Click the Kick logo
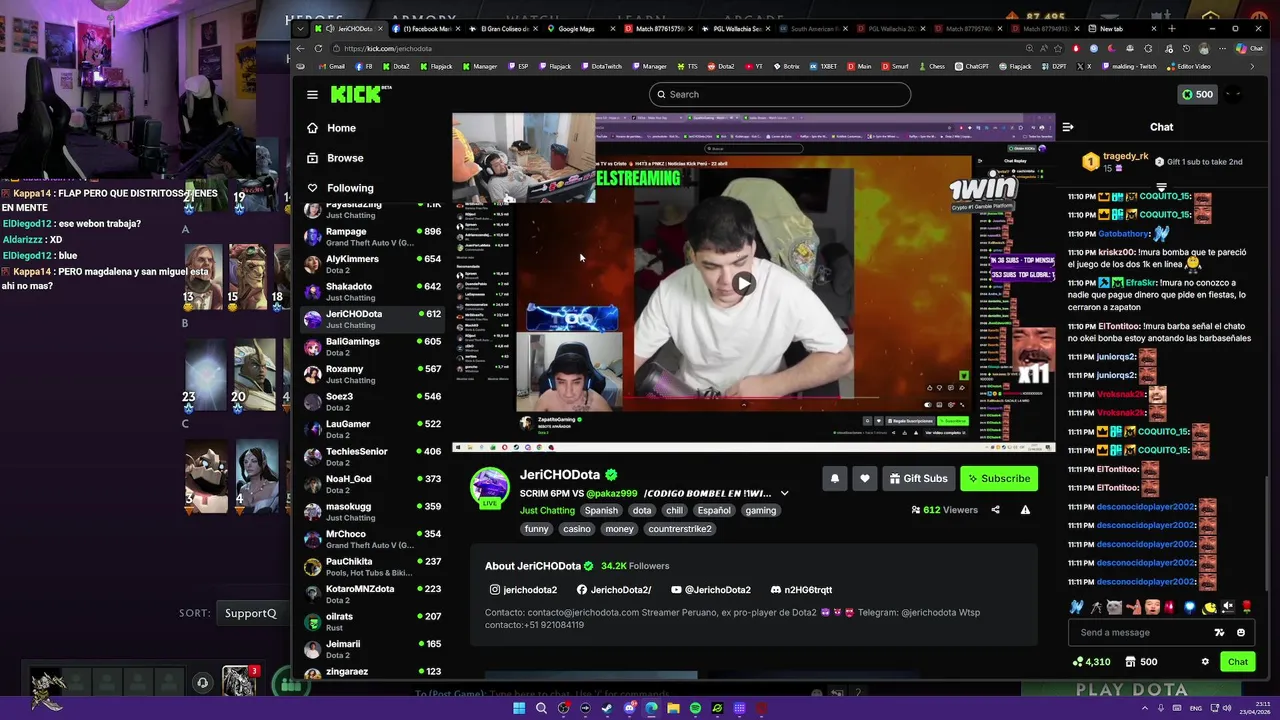 click(x=361, y=94)
